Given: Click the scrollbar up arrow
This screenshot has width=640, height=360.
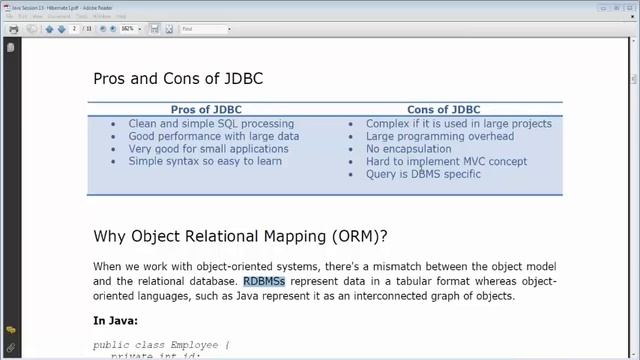Looking at the screenshot, I should [x=633, y=41].
